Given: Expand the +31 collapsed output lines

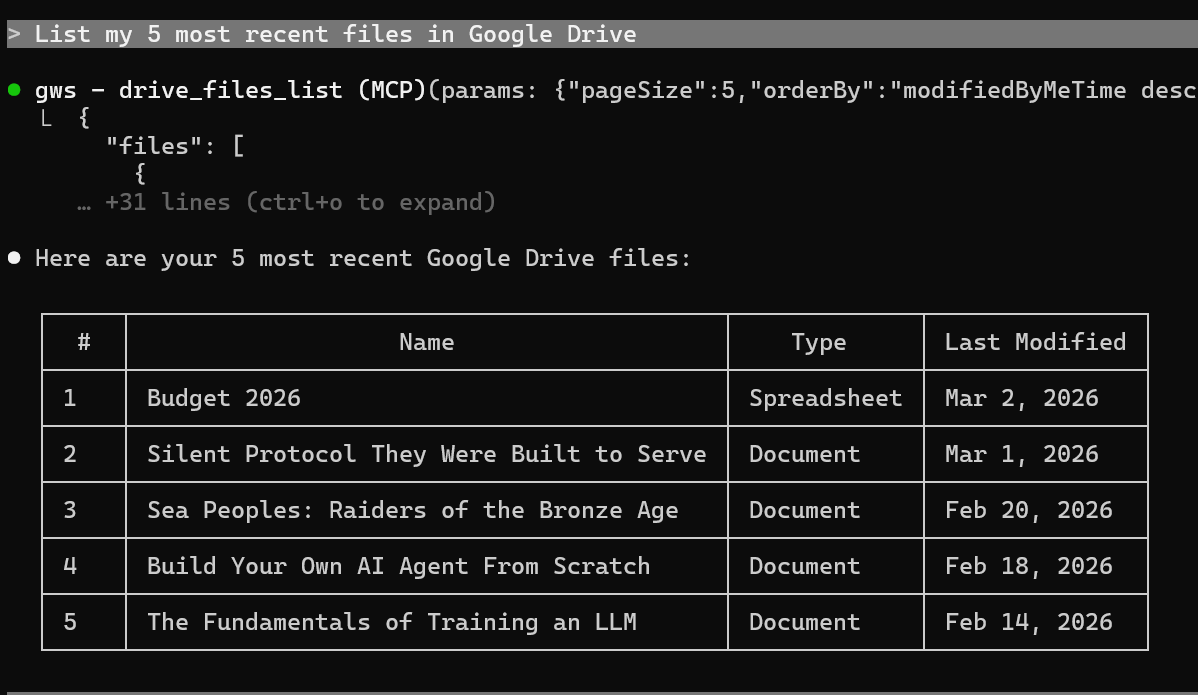Looking at the screenshot, I should point(300,203).
